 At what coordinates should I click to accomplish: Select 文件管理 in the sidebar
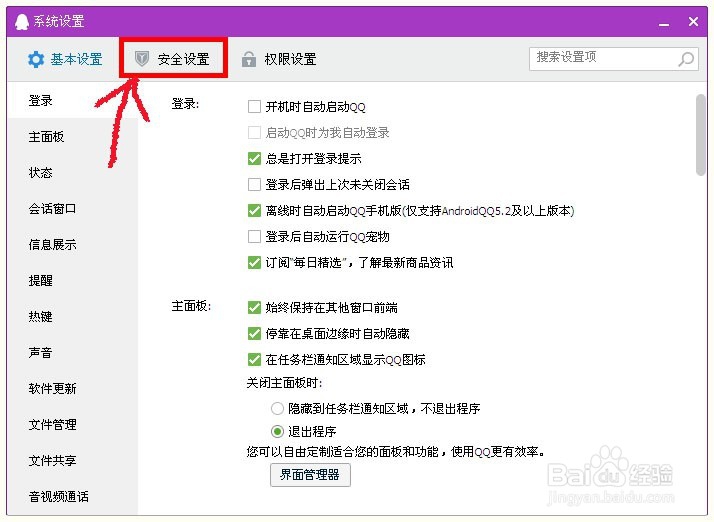(x=72, y=425)
